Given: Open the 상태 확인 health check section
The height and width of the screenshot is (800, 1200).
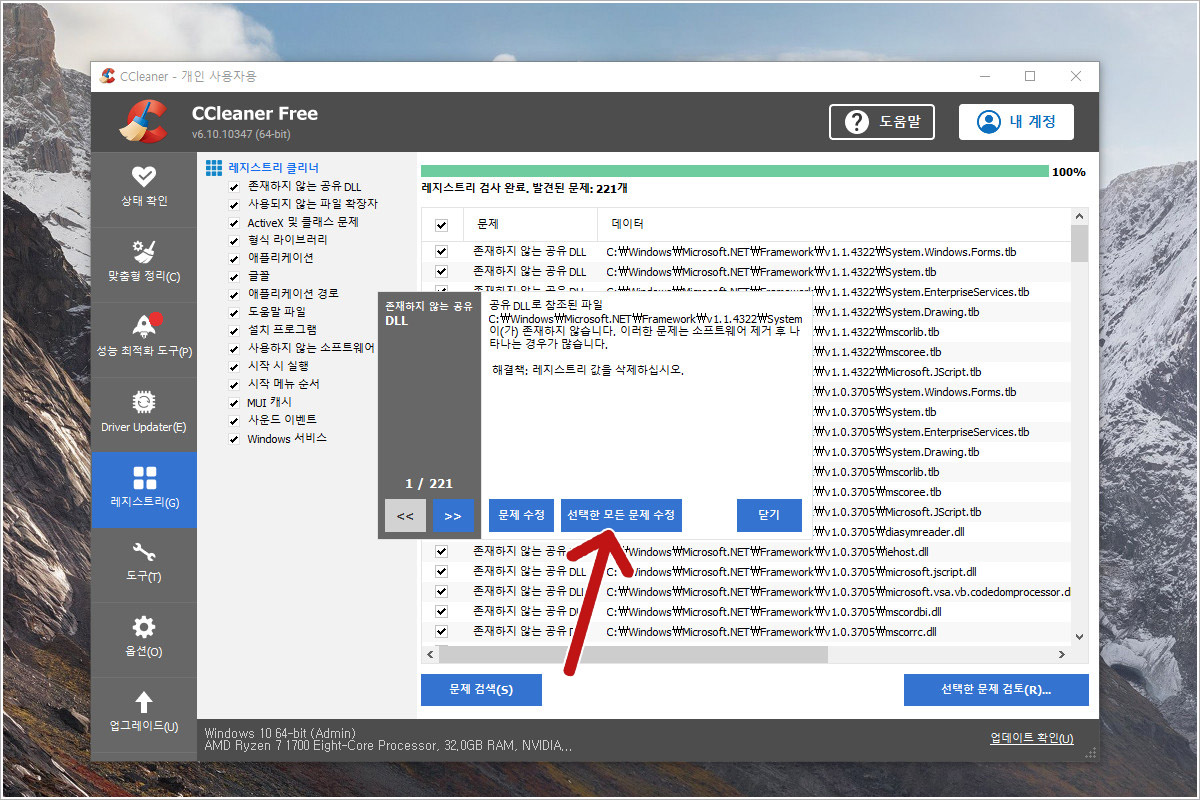Looking at the screenshot, I should pos(143,189).
